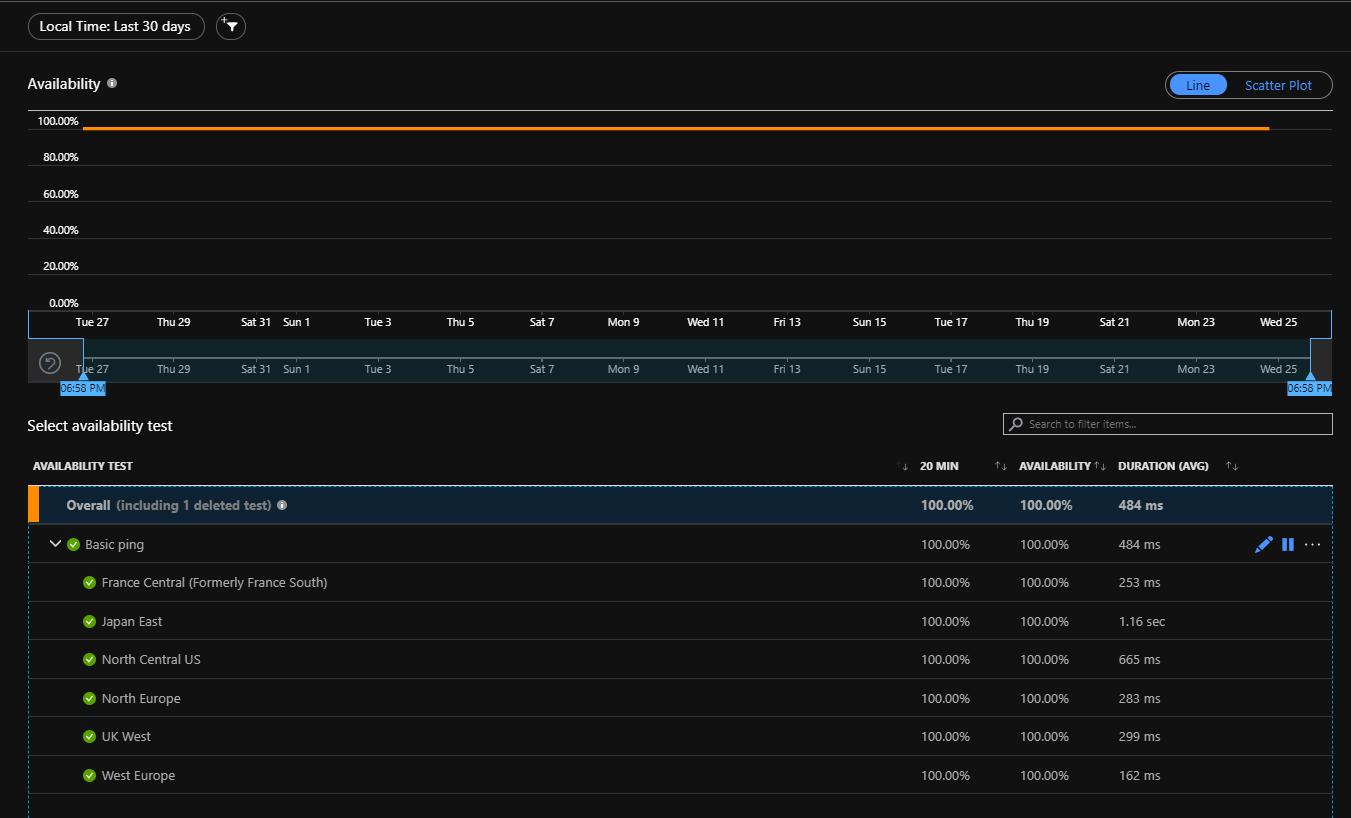Switch chart to Line view
The height and width of the screenshot is (818, 1351).
pyautogui.click(x=1198, y=86)
